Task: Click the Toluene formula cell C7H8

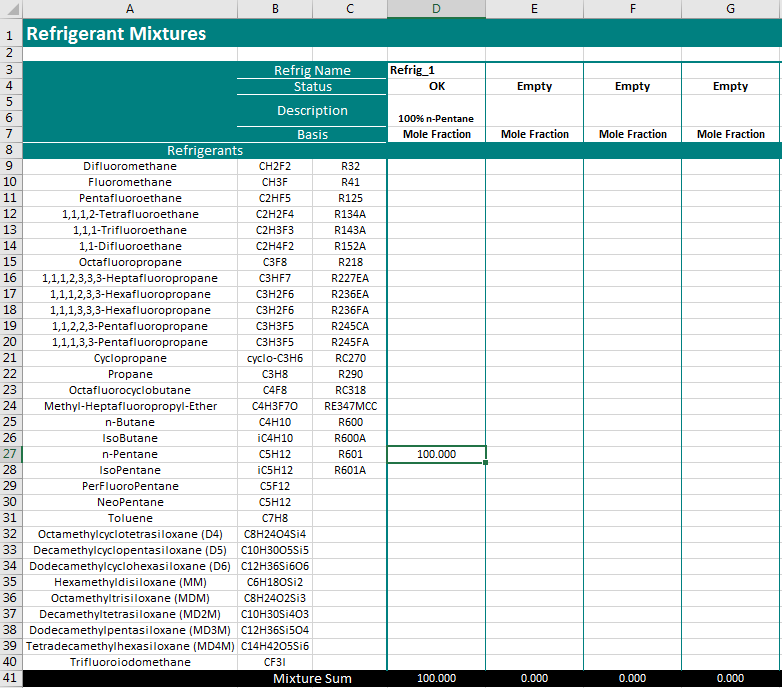Action: pyautogui.click(x=275, y=518)
